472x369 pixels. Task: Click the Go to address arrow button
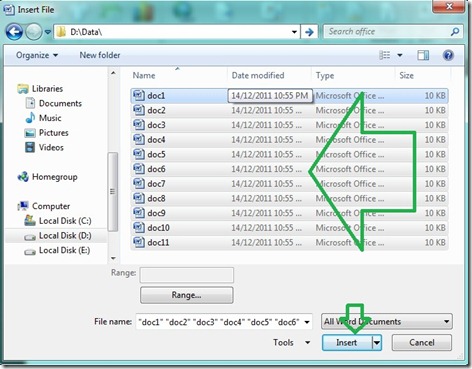[309, 32]
